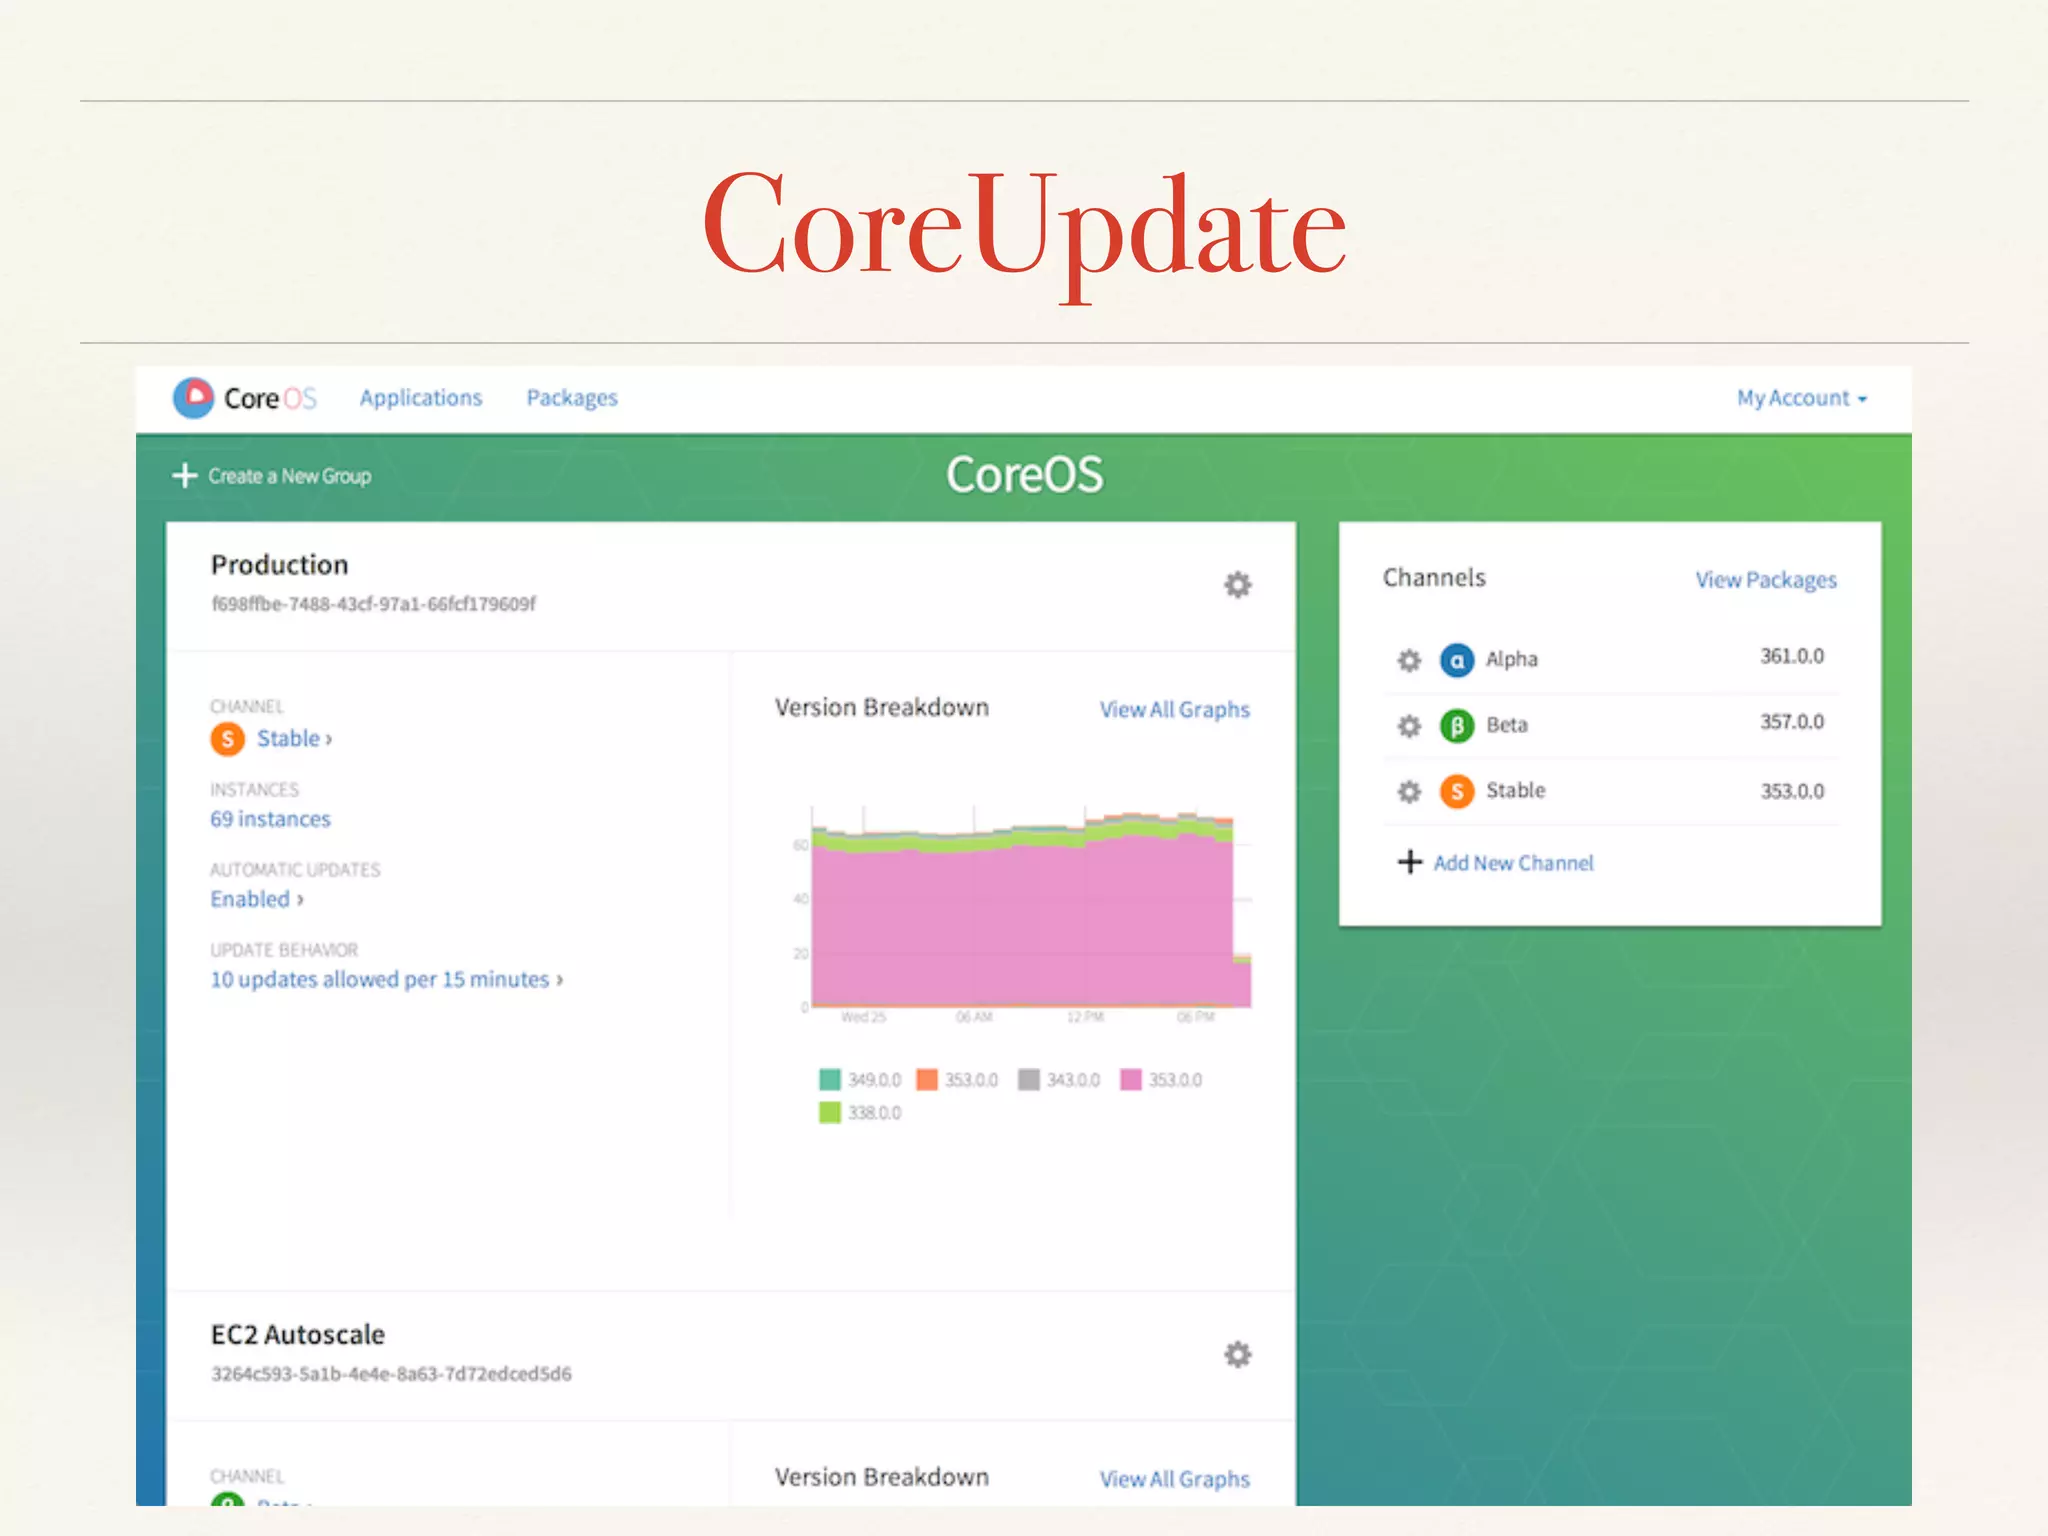2048x1536 pixels.
Task: Open the 69 instances link
Action: [x=270, y=819]
